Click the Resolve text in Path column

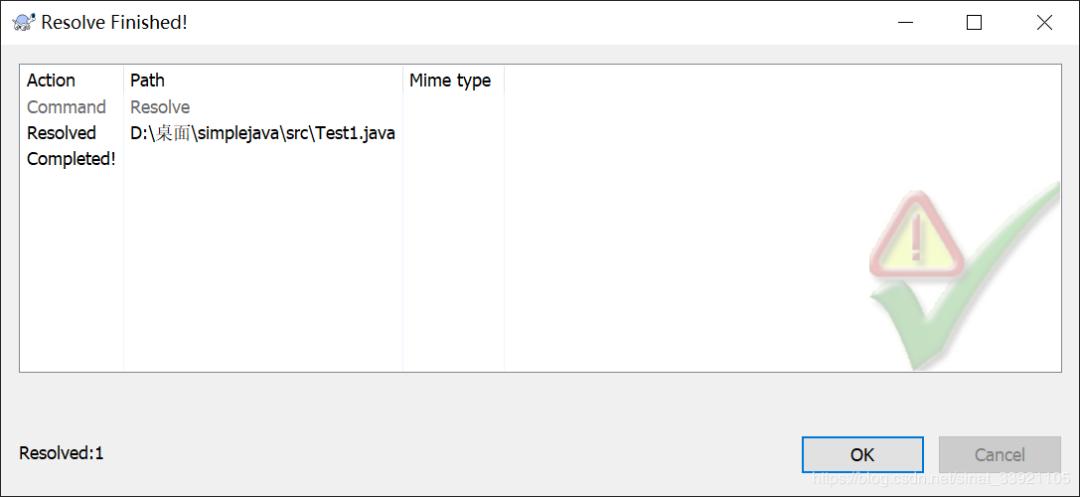point(160,107)
